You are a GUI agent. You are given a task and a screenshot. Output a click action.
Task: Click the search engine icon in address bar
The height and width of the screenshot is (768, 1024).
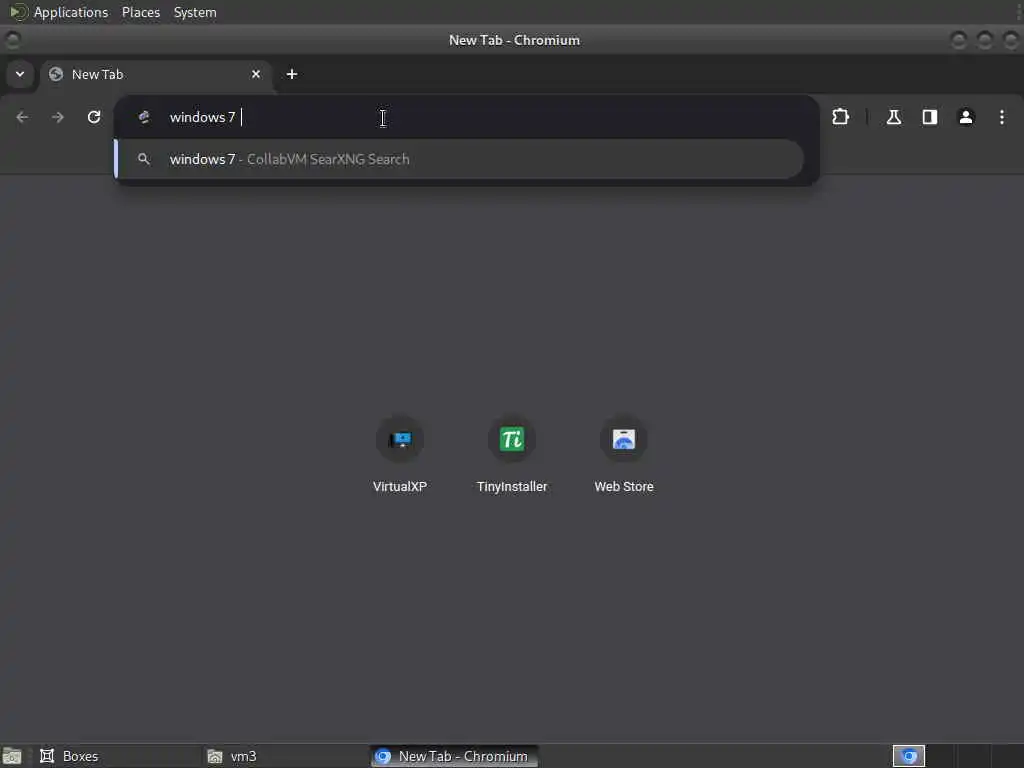[x=144, y=117]
